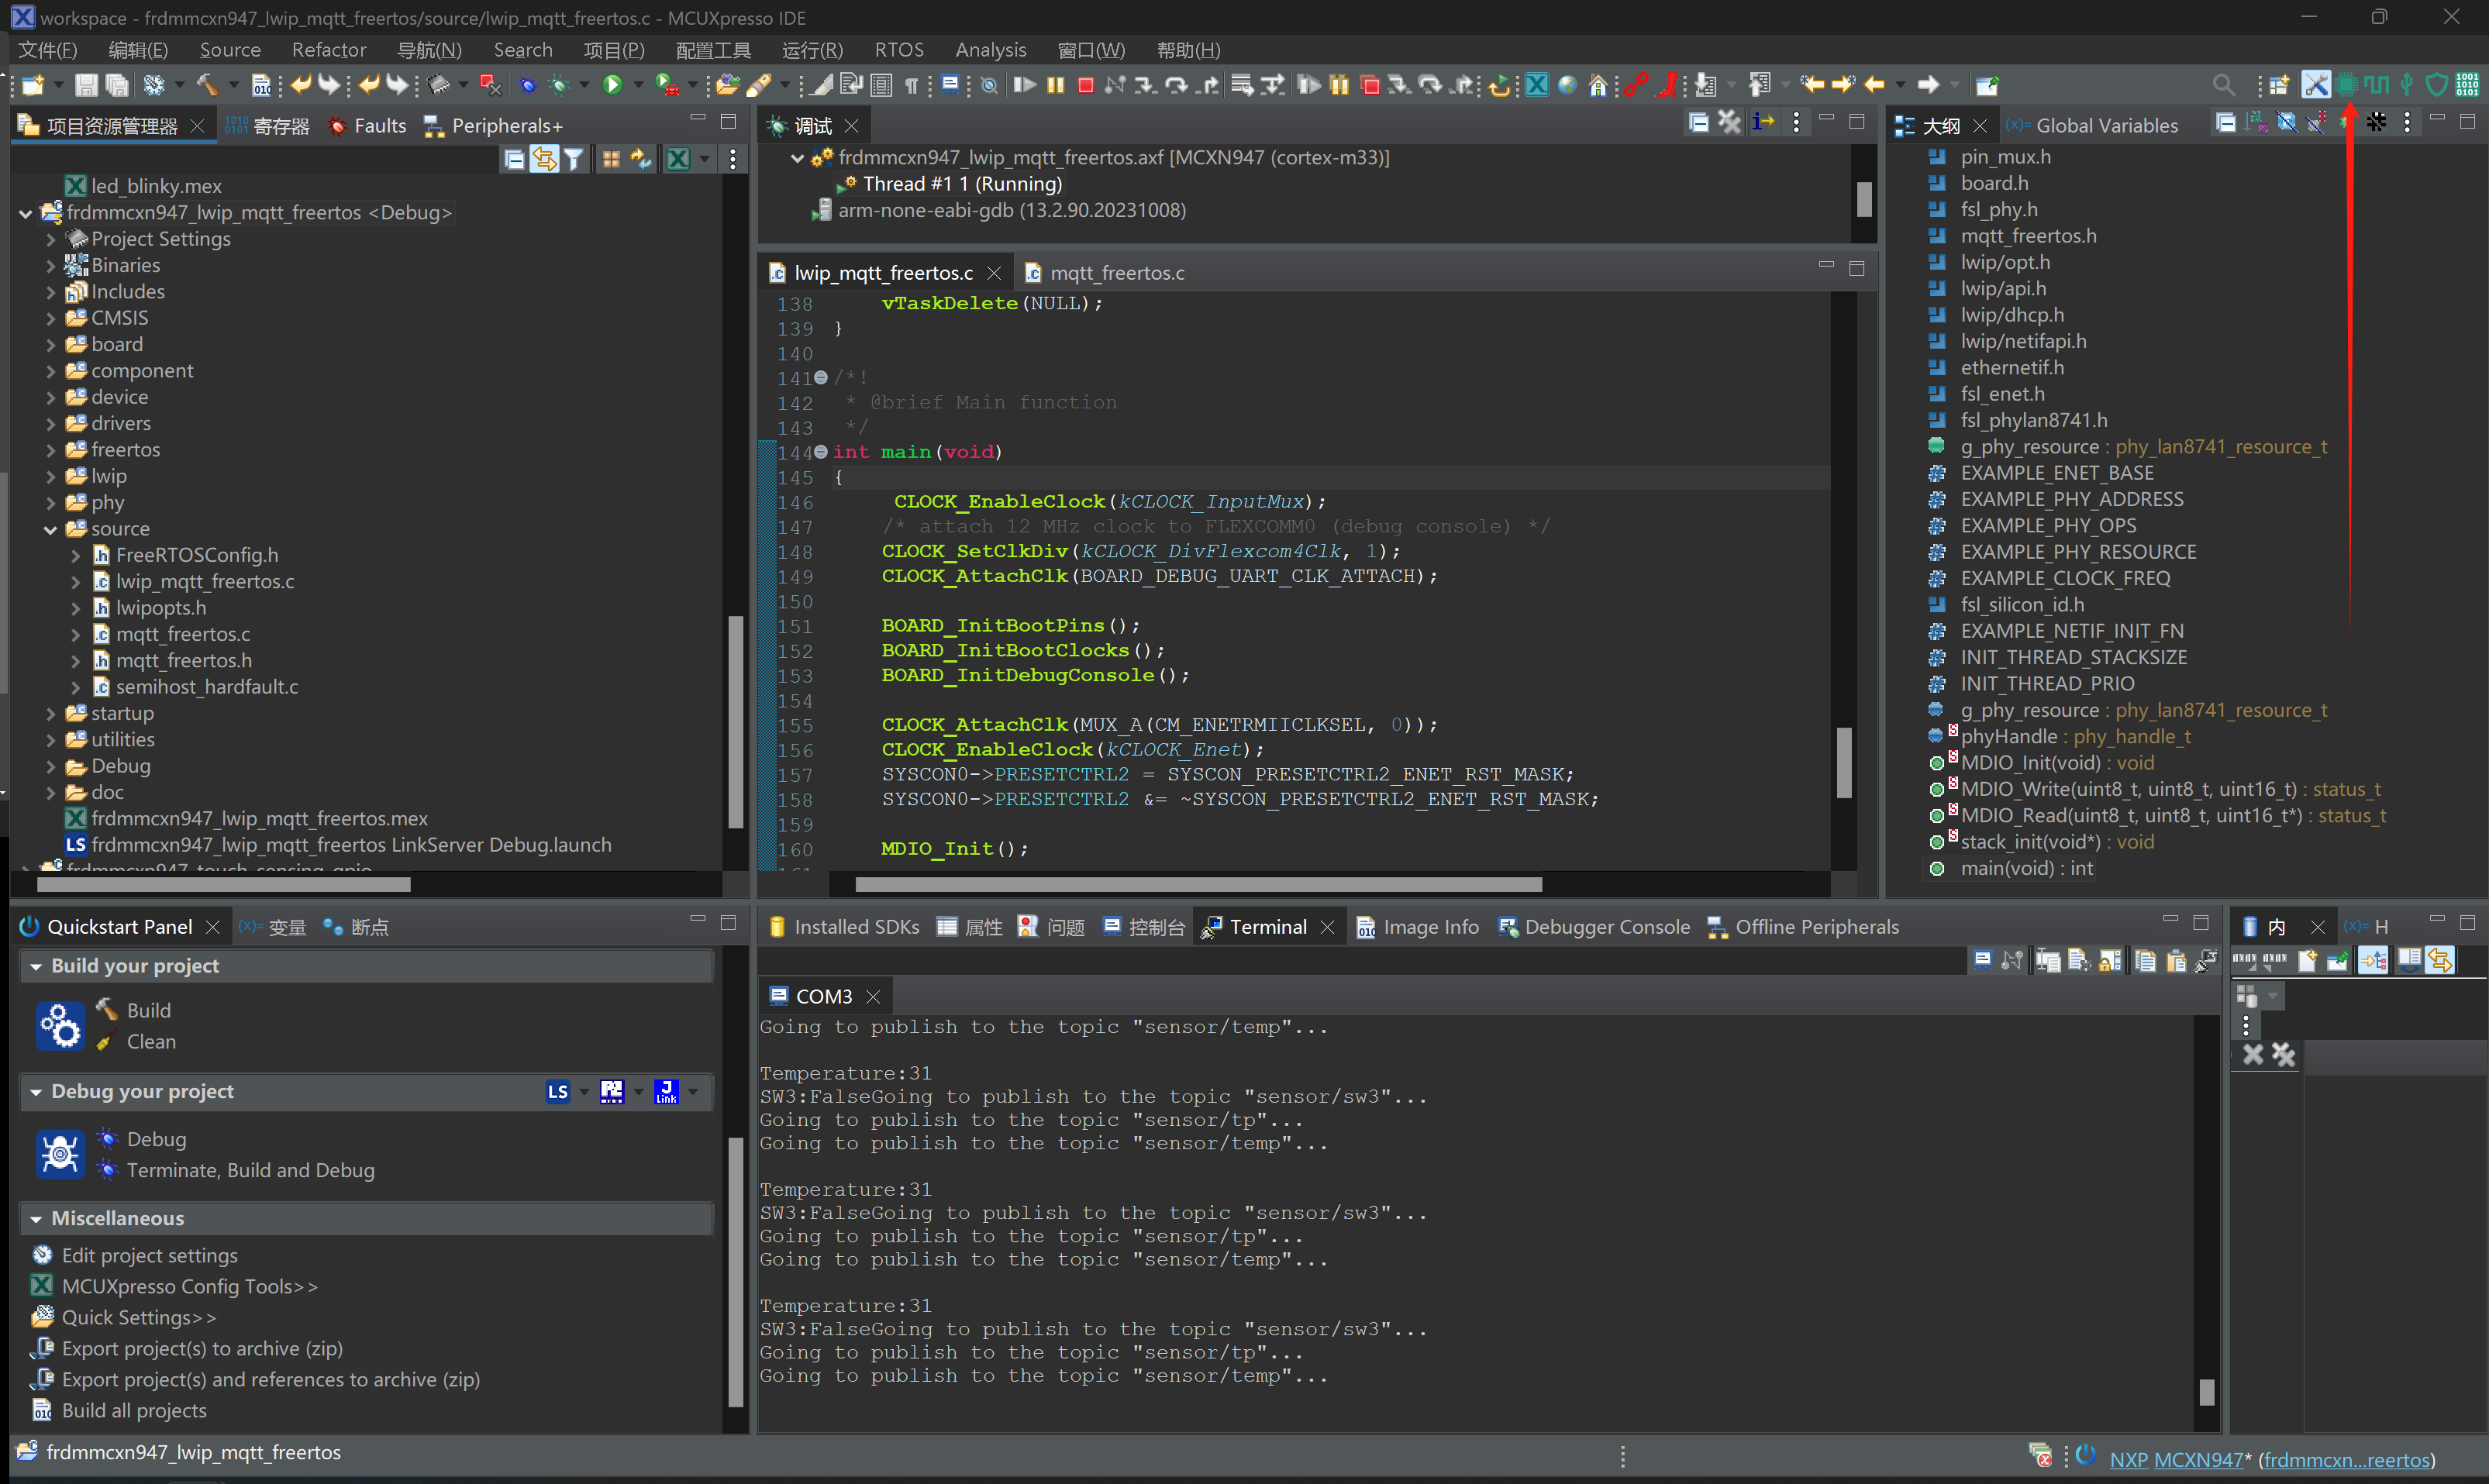Click the red boot toolbar icon
Image resolution: width=2489 pixels, height=1484 pixels.
tap(1666, 85)
